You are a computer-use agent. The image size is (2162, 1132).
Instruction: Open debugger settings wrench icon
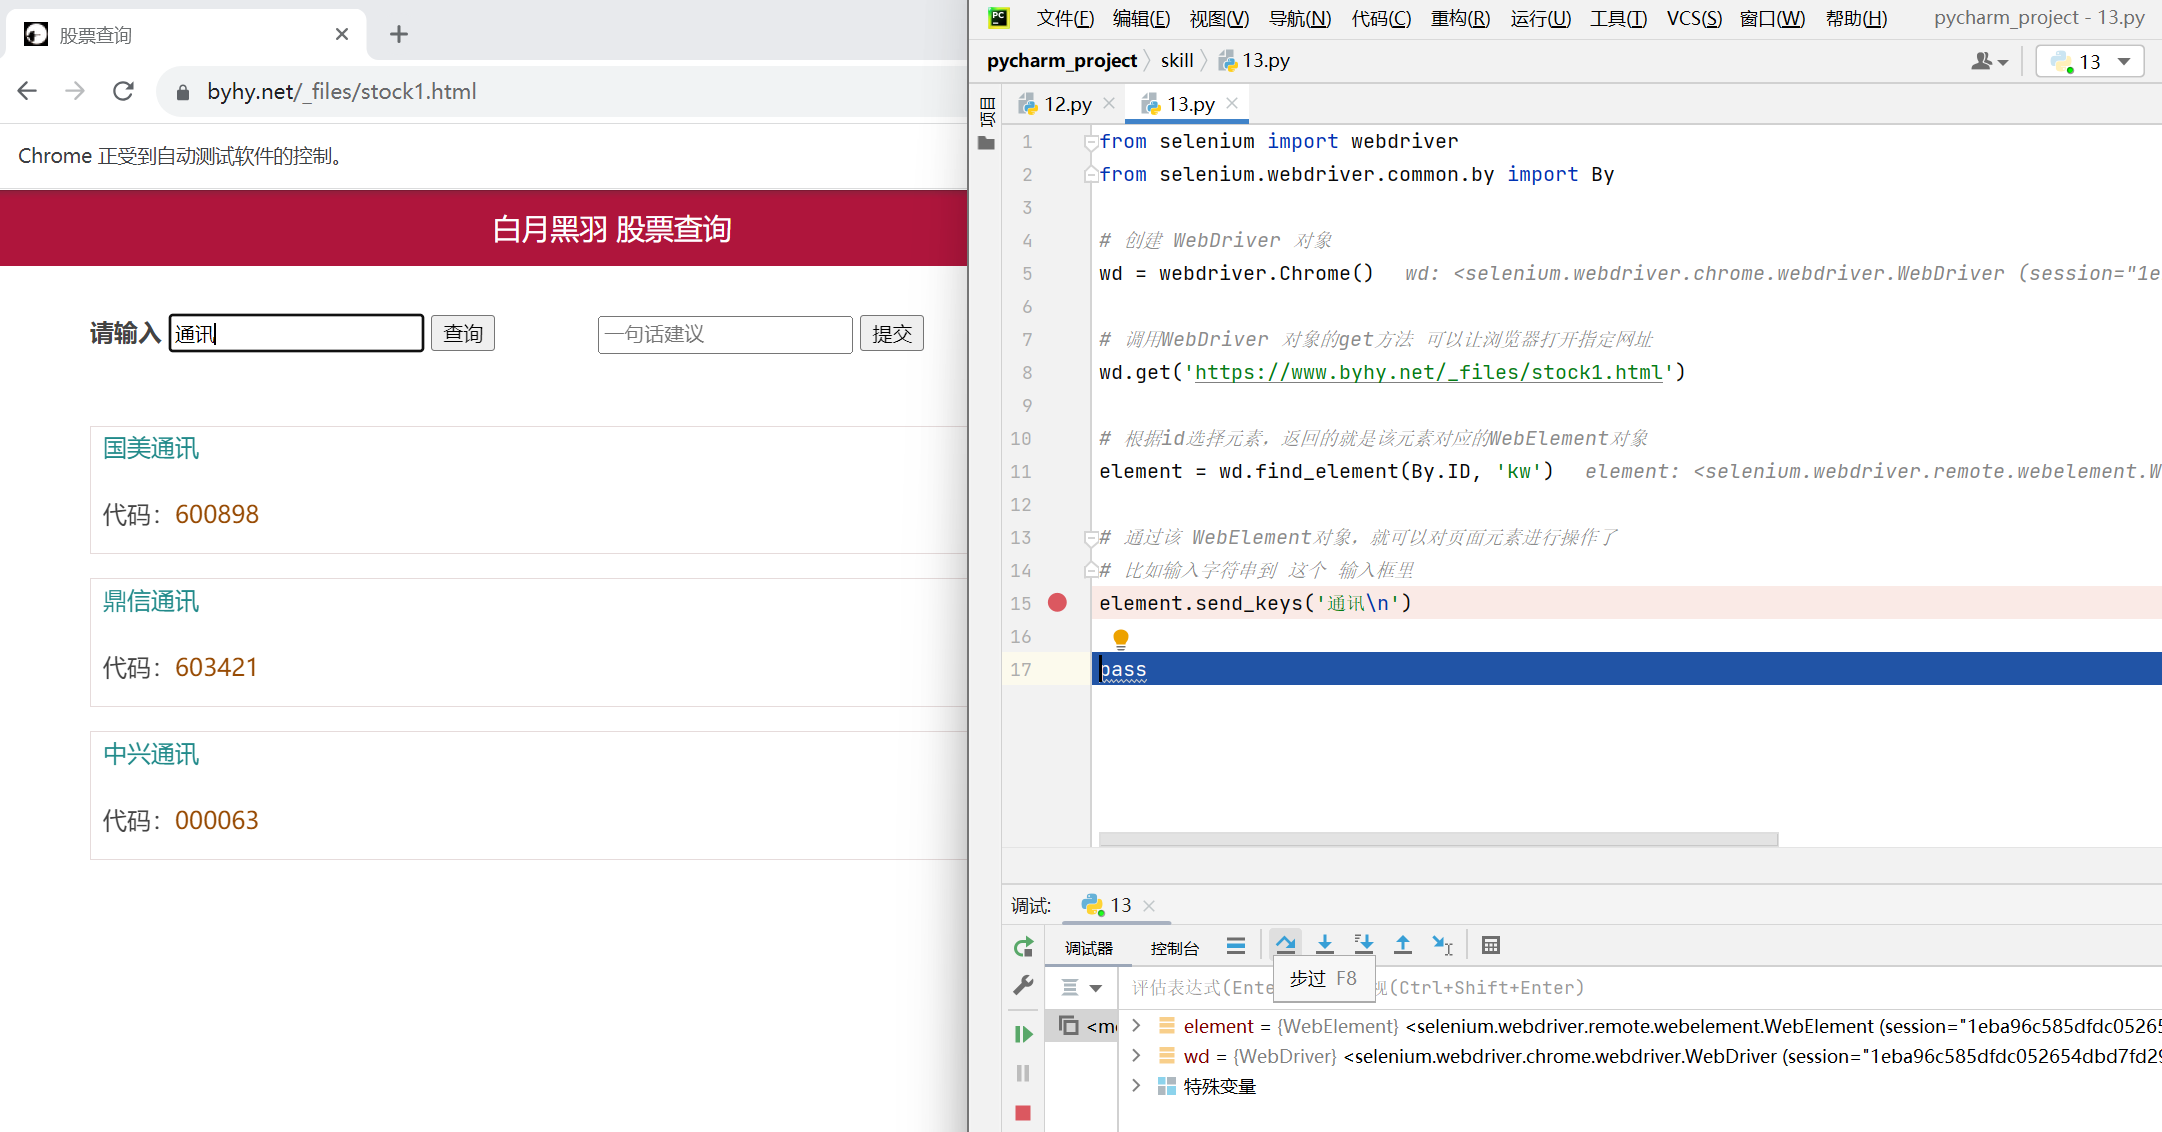pyautogui.click(x=1023, y=986)
